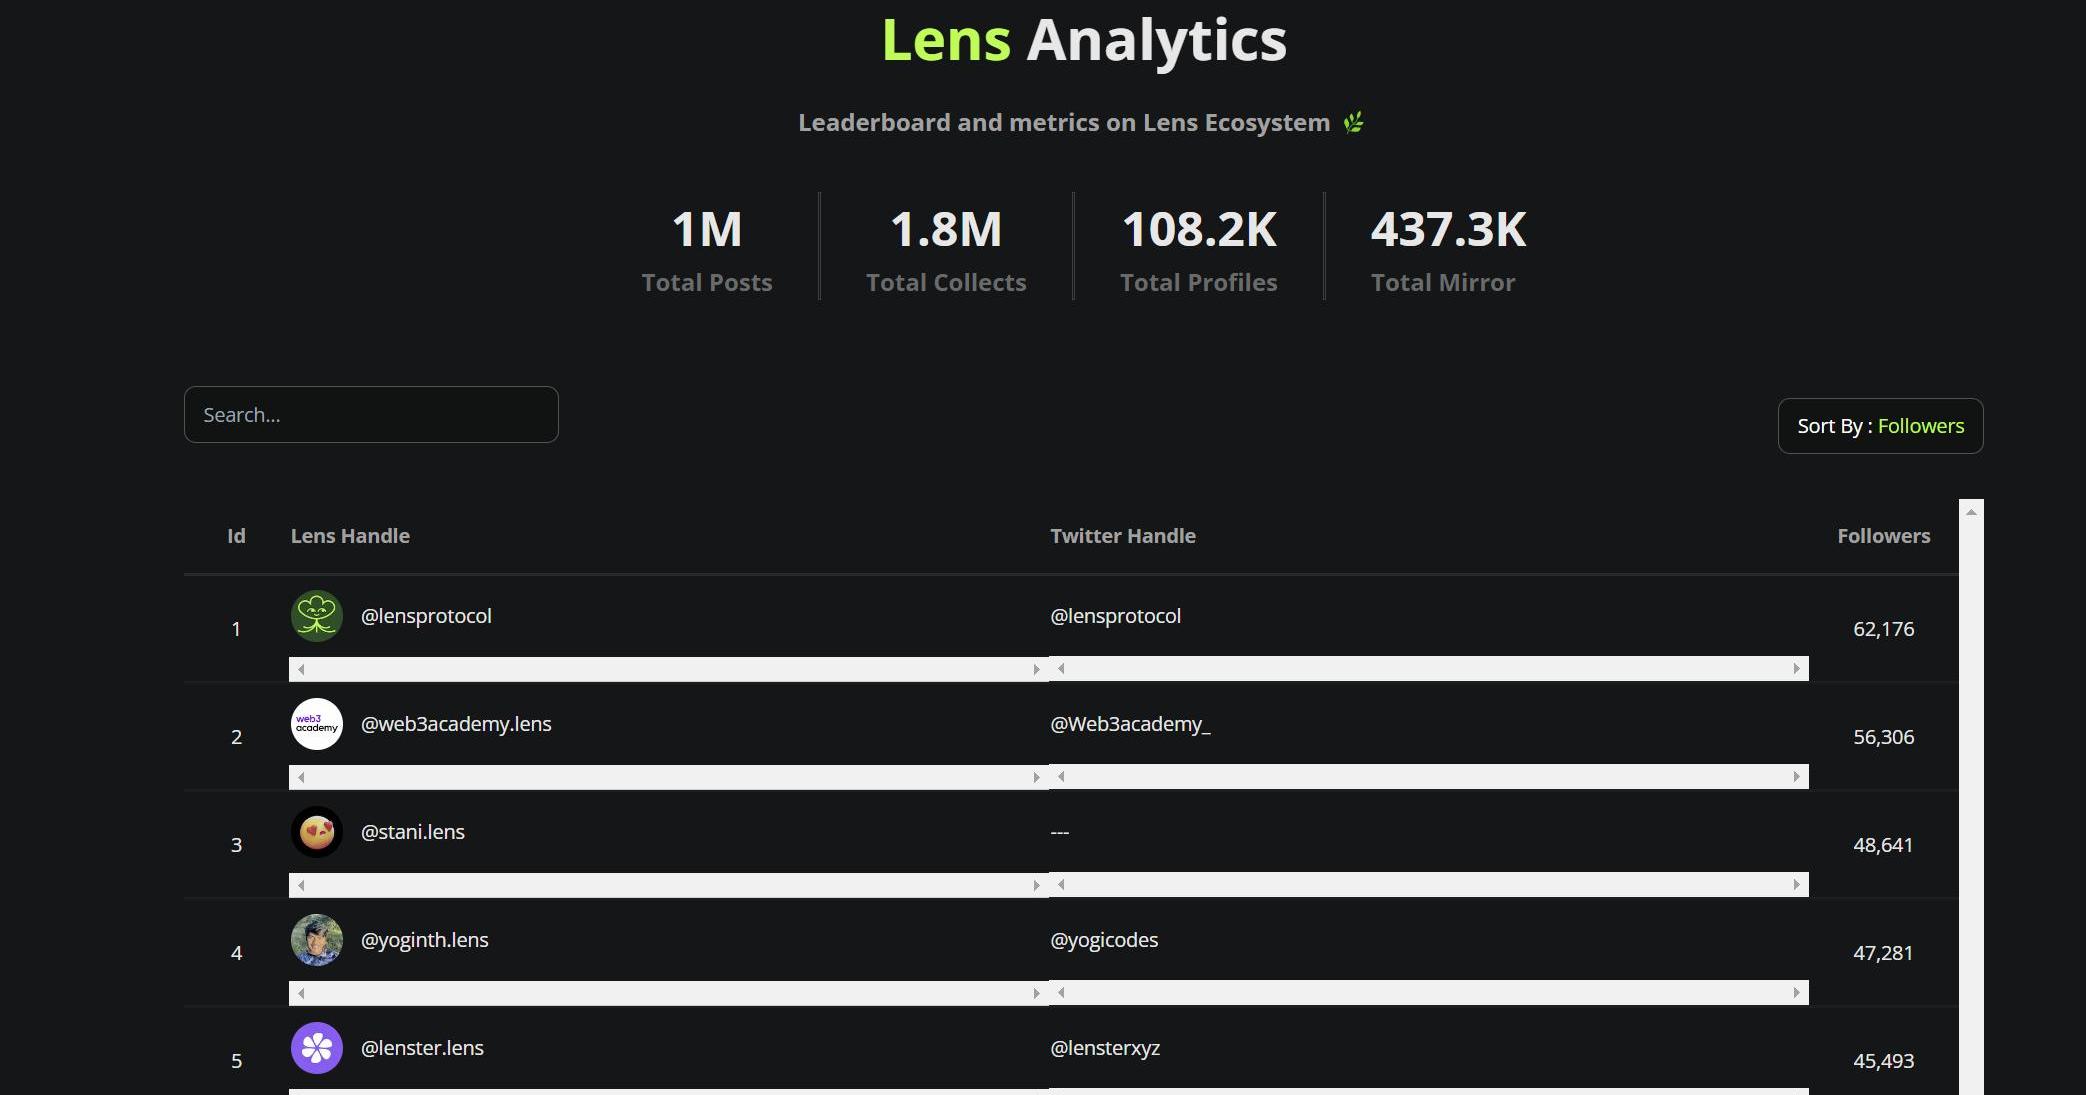Click left arrow under @stani.lens handle
This screenshot has width=2086, height=1095.
301,885
